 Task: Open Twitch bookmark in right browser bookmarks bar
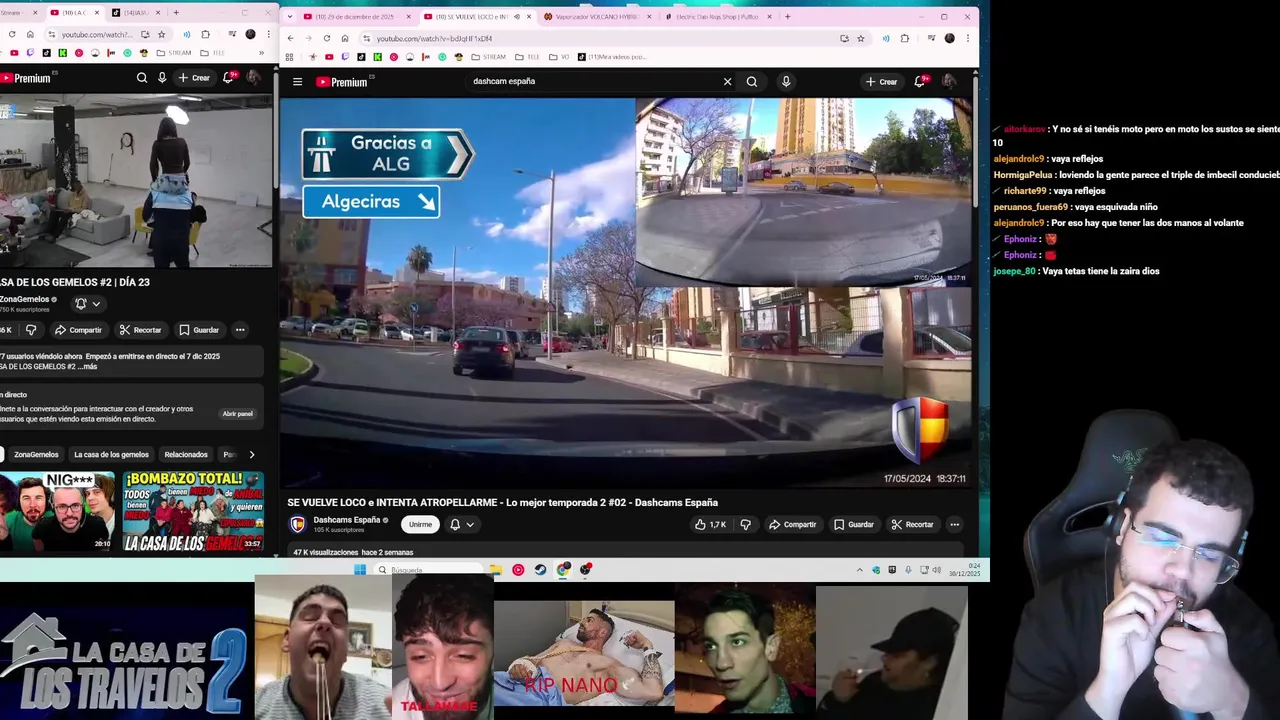point(345,57)
